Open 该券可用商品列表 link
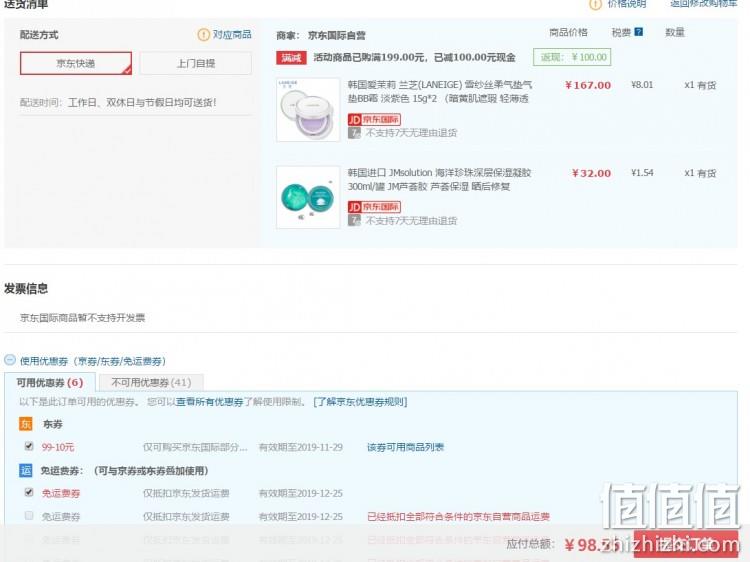This screenshot has width=750, height=562. [x=405, y=447]
